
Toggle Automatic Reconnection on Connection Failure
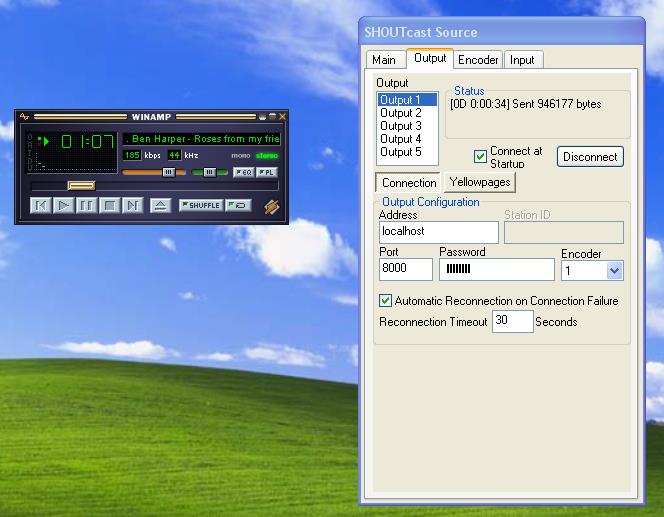[x=385, y=301]
